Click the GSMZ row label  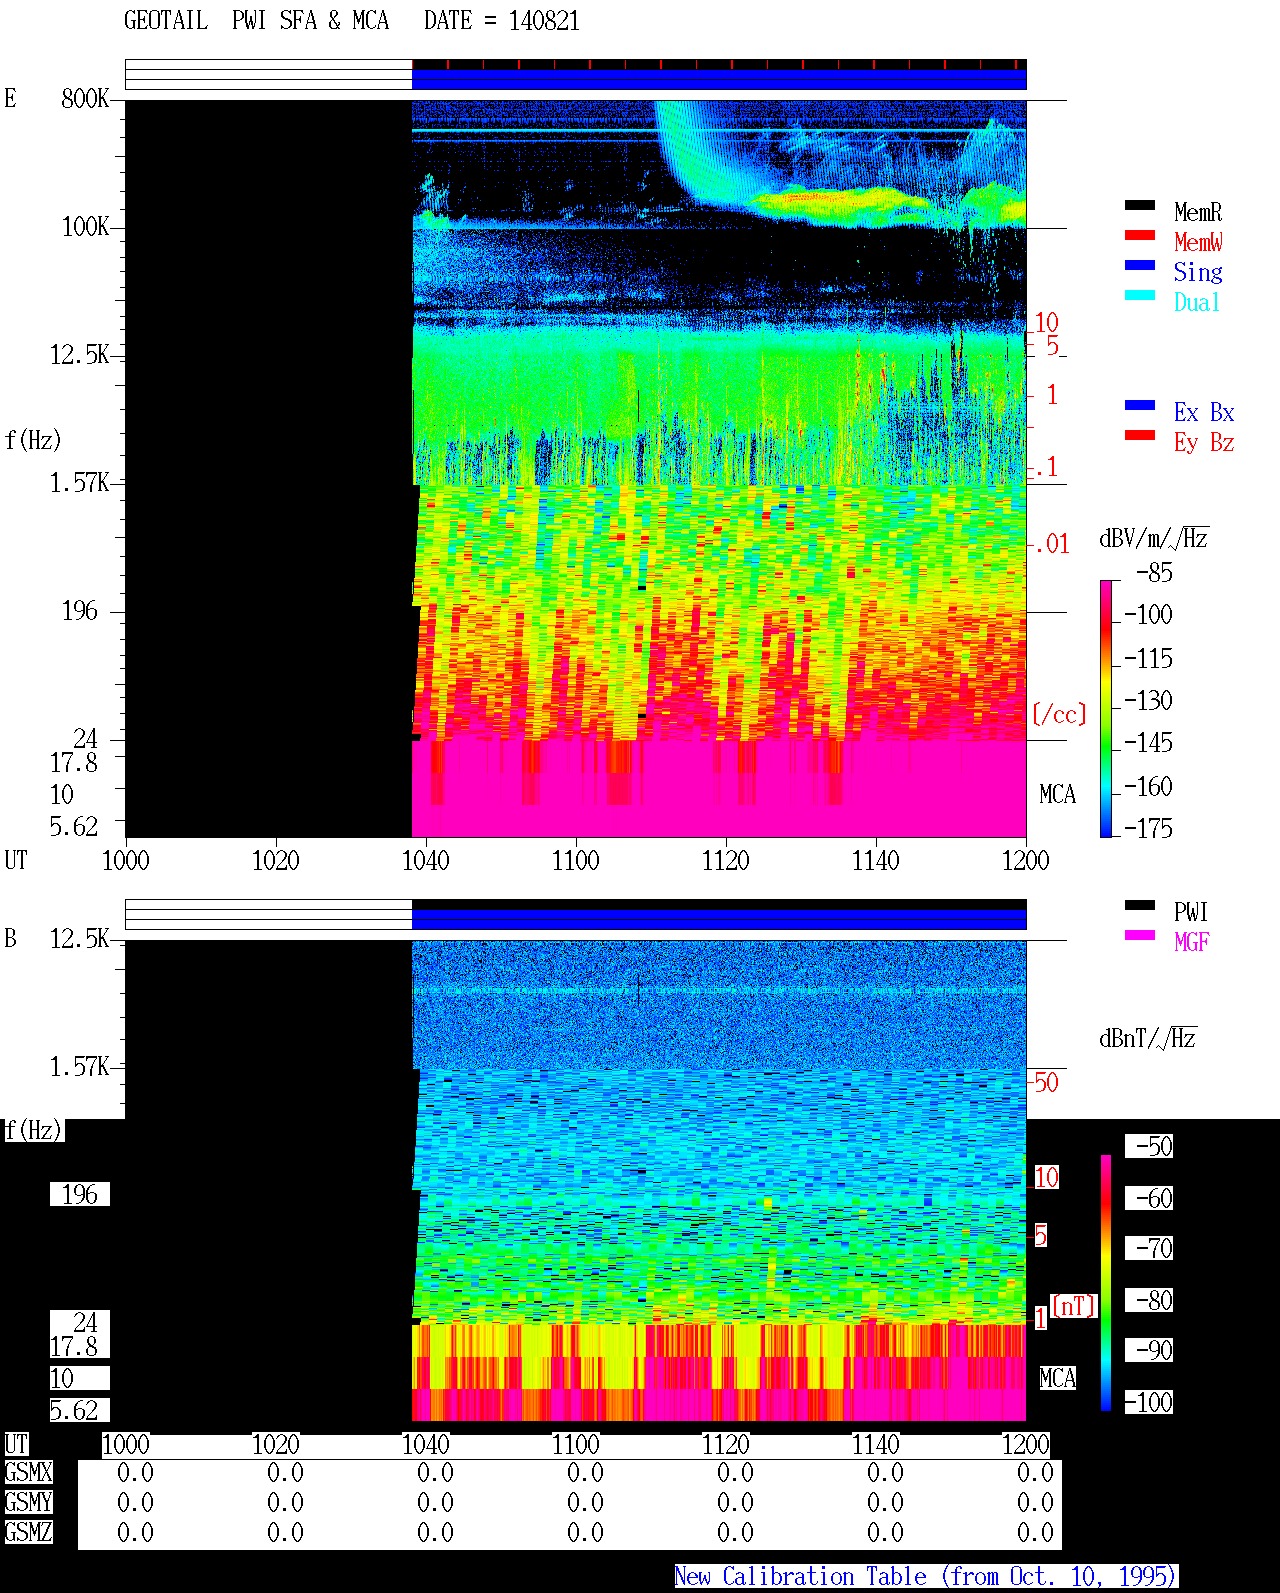[x=28, y=1532]
